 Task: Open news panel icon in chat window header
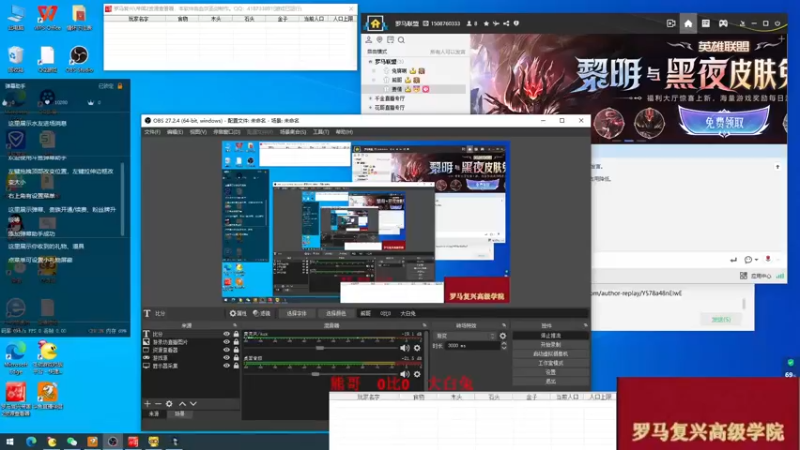pos(706,23)
